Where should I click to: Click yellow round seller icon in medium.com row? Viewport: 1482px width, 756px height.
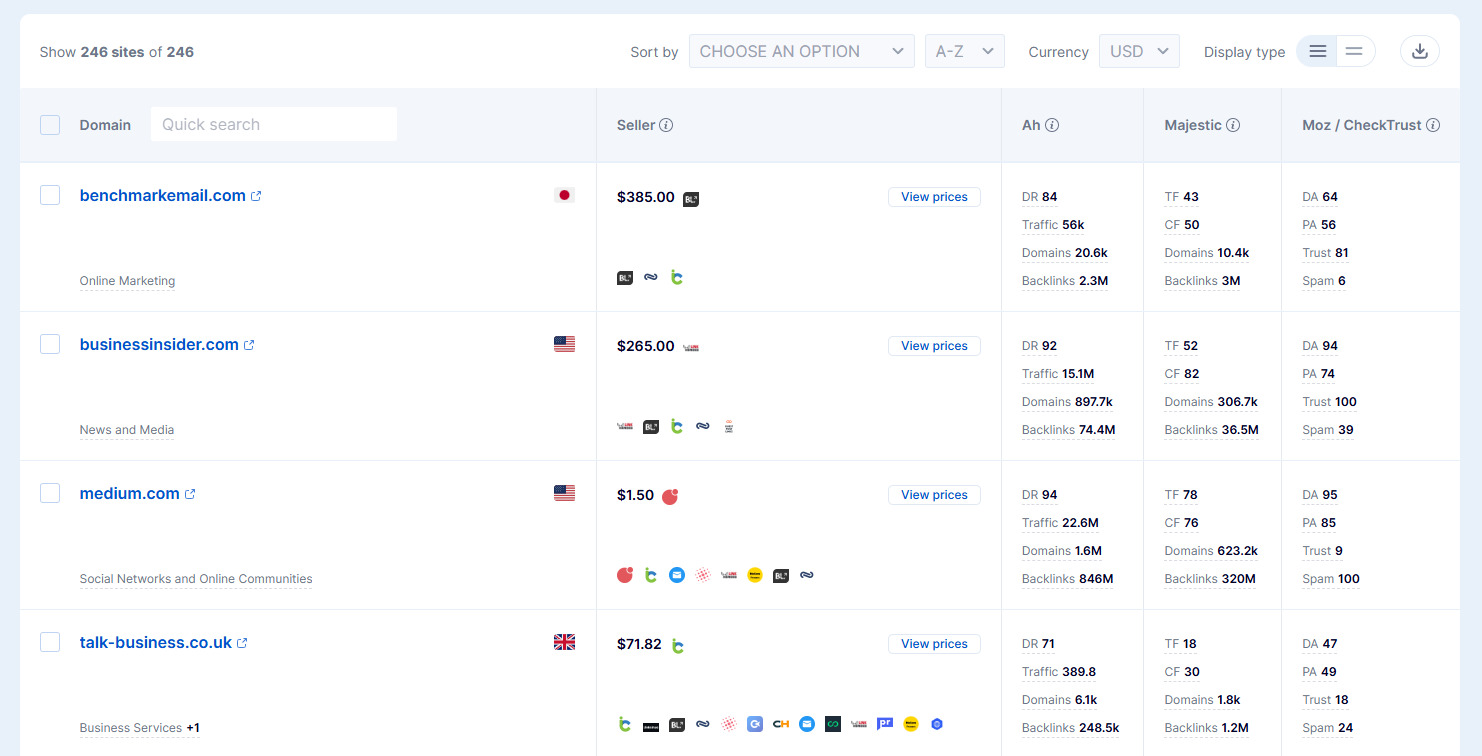click(x=755, y=575)
